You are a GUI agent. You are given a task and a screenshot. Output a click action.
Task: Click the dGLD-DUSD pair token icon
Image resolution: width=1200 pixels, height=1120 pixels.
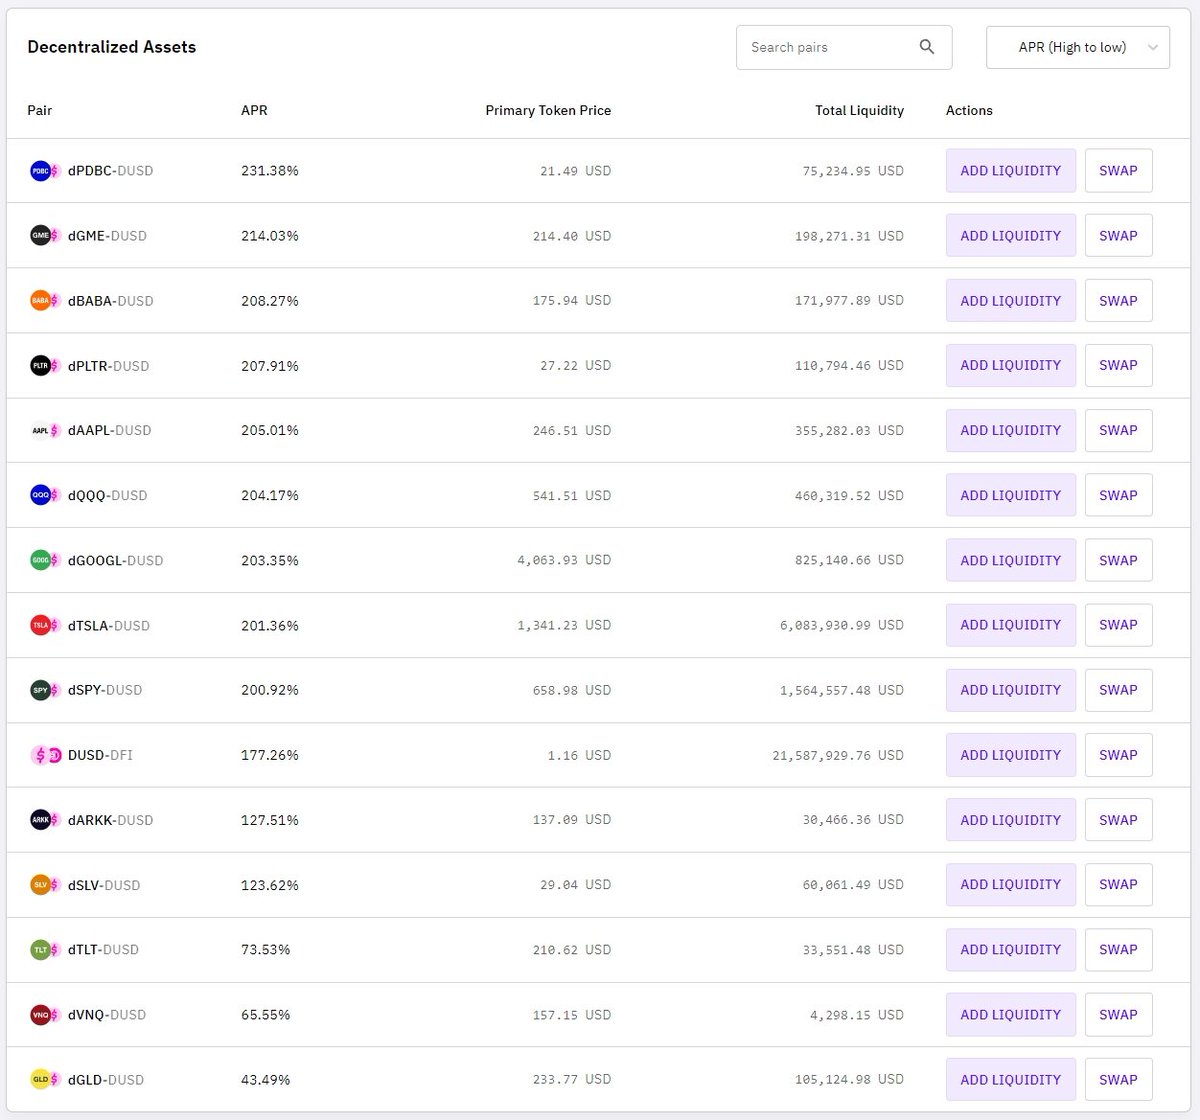[46, 1080]
